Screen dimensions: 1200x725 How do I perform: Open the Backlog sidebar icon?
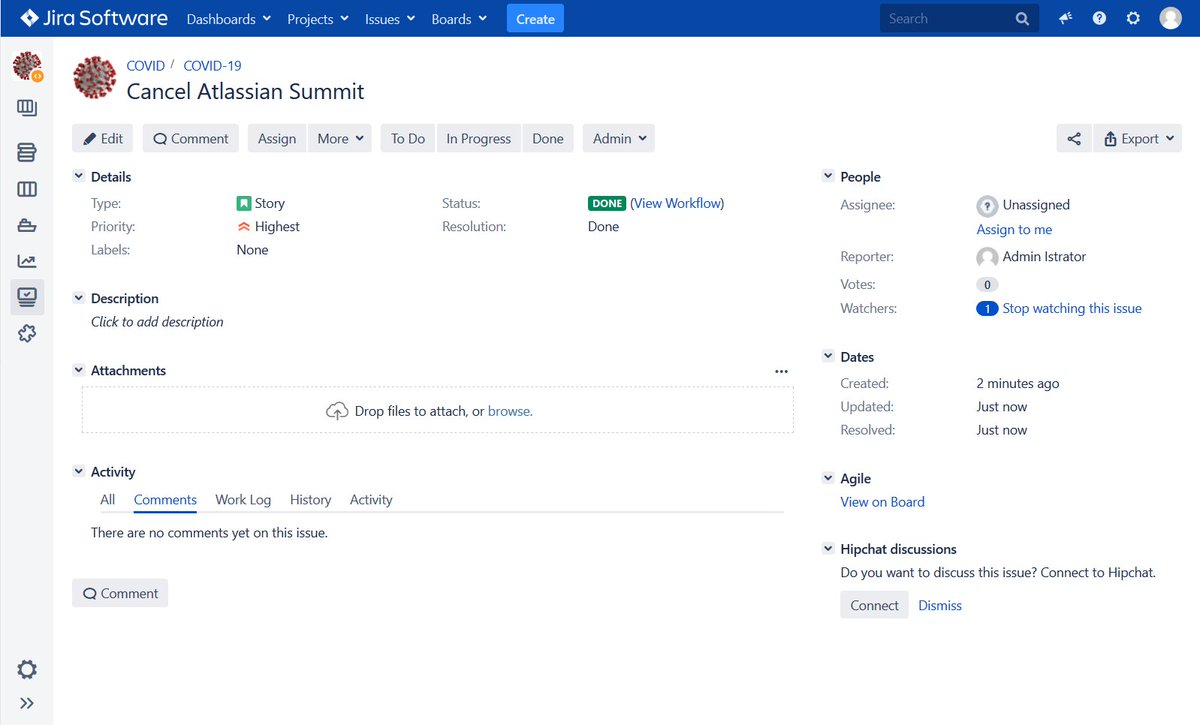point(27,152)
